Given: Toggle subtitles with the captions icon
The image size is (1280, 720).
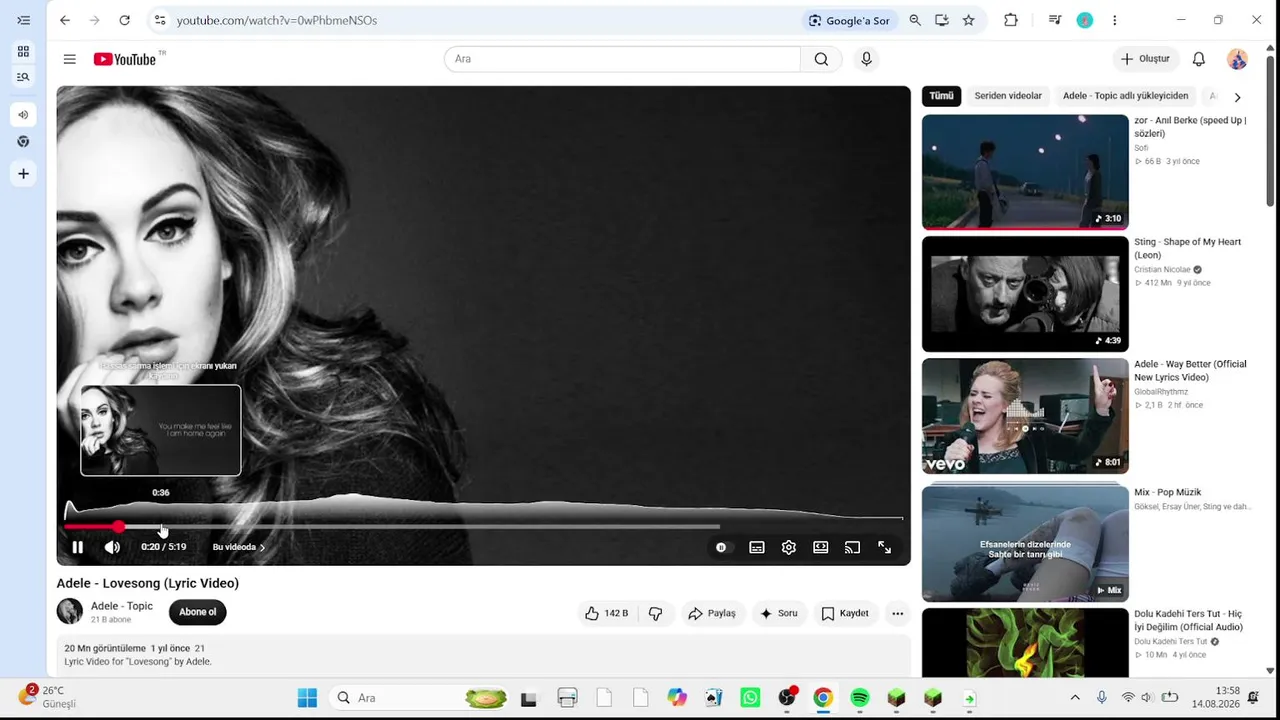Looking at the screenshot, I should click(x=757, y=547).
